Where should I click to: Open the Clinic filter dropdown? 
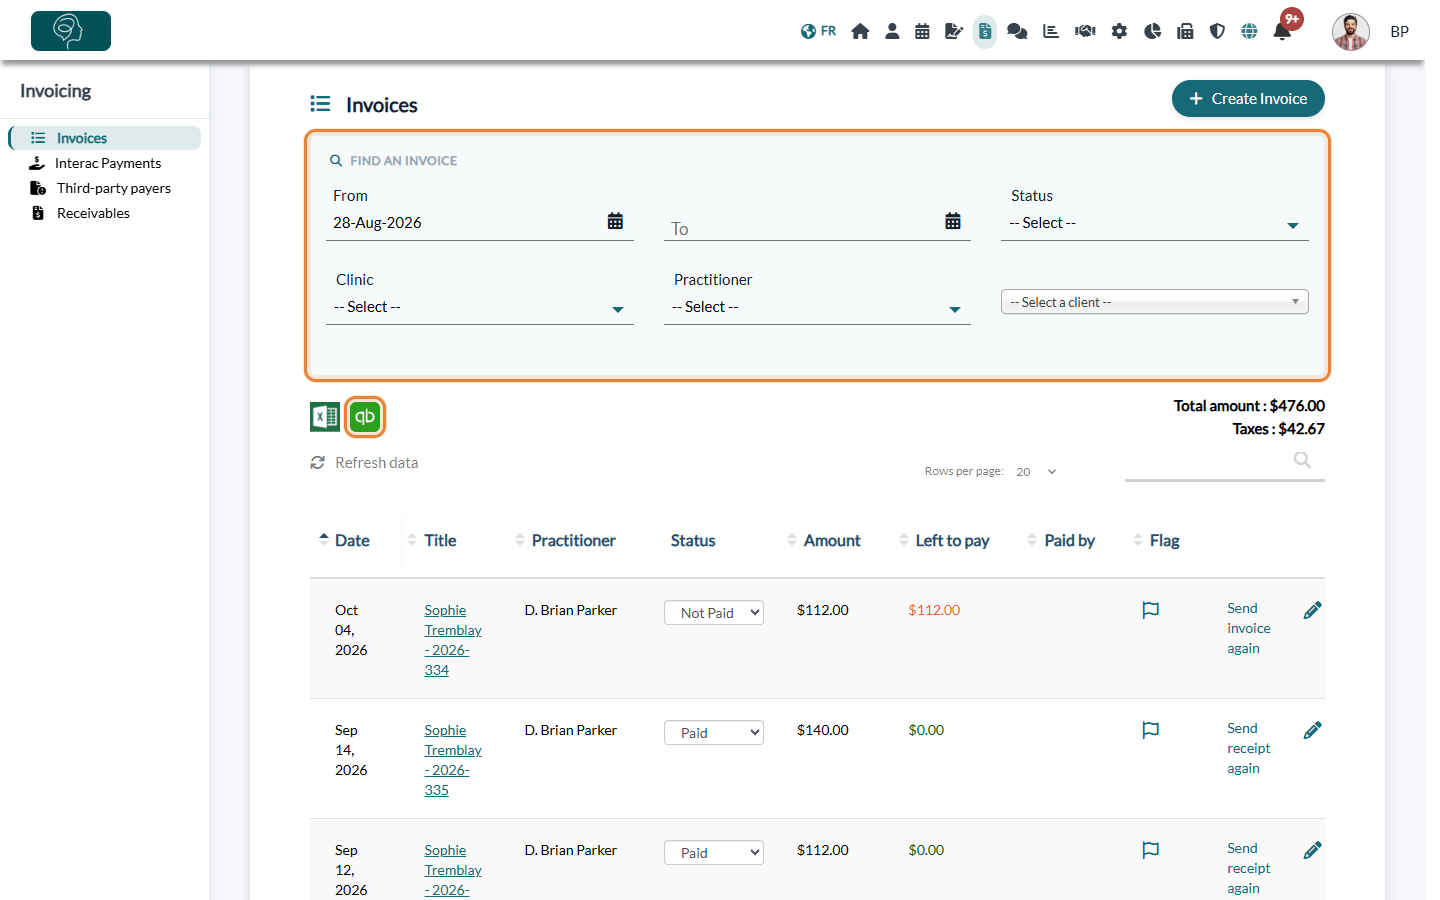(x=480, y=307)
